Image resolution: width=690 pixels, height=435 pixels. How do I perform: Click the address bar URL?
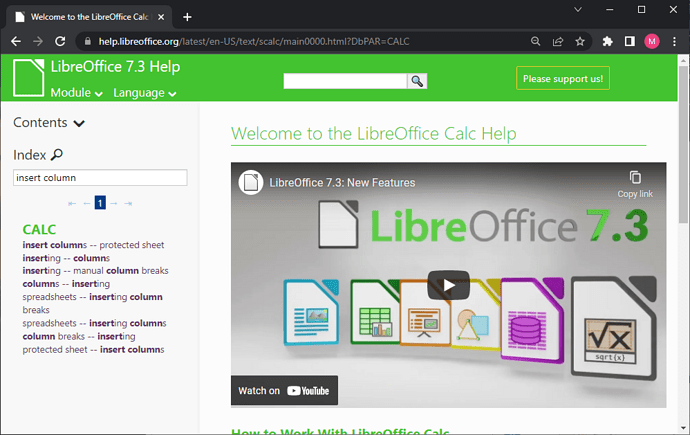click(x=253, y=41)
